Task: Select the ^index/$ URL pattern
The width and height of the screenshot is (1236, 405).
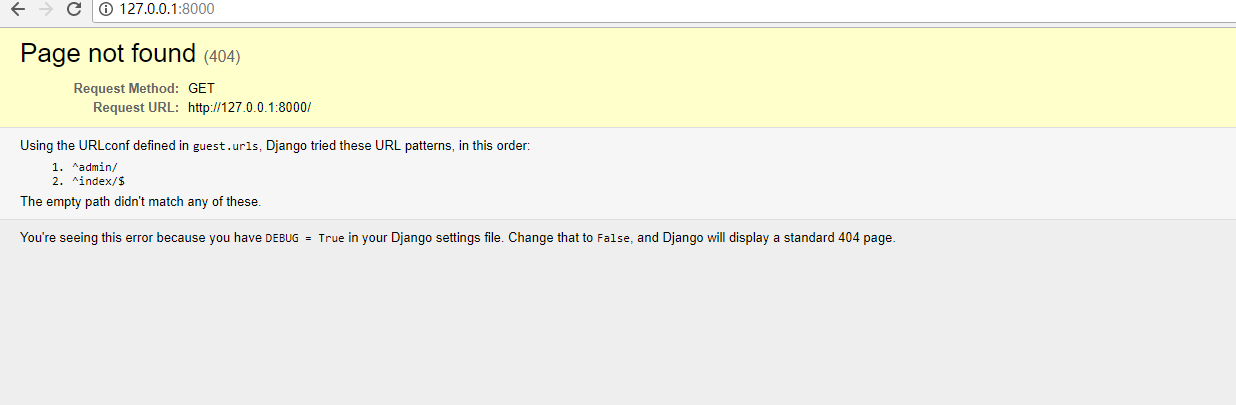Action: coord(97,181)
